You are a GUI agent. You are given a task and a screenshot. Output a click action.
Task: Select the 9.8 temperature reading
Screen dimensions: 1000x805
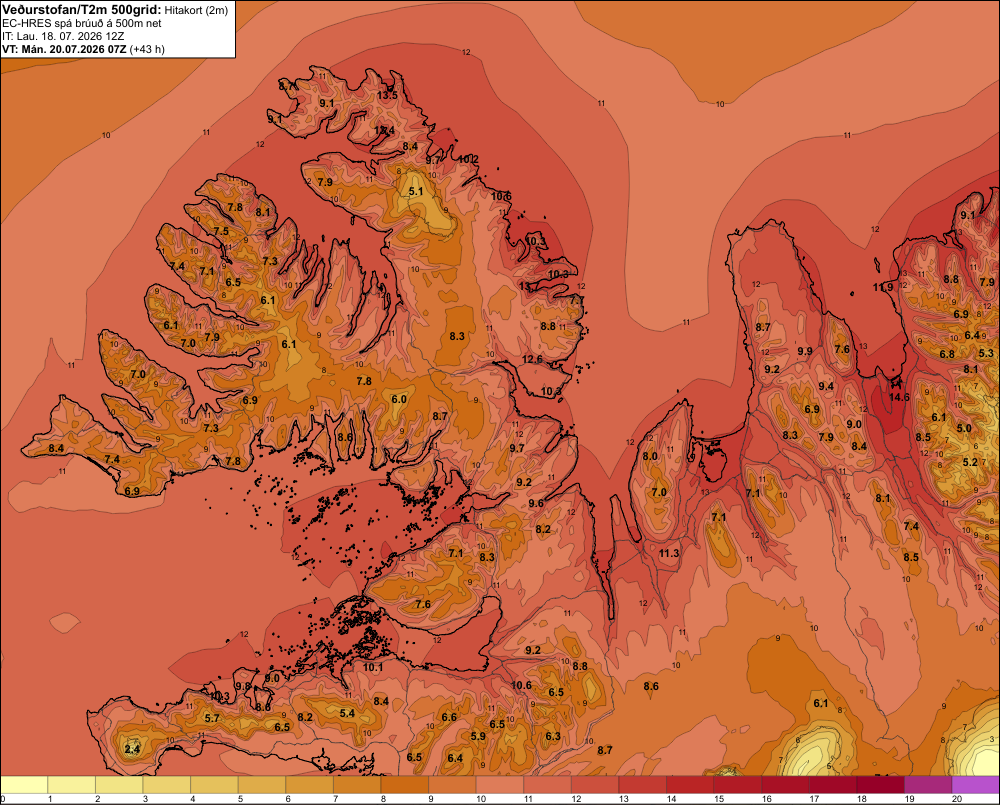243,686
